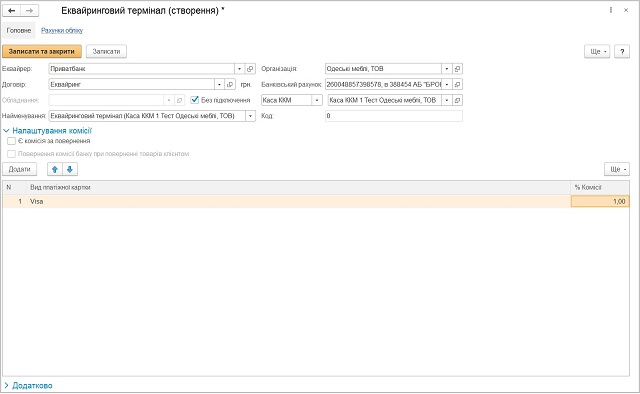This screenshot has width=640, height=394.
Task: Open the Рахунки обліку tab link
Action: coord(62,30)
